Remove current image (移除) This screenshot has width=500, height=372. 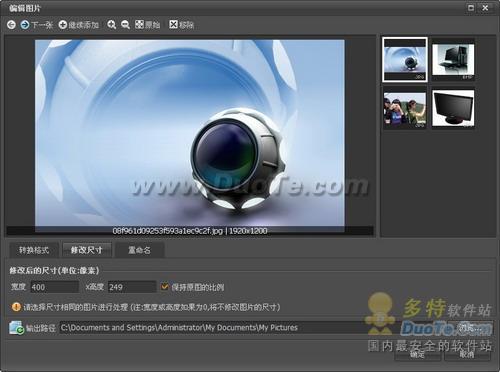click(x=181, y=25)
